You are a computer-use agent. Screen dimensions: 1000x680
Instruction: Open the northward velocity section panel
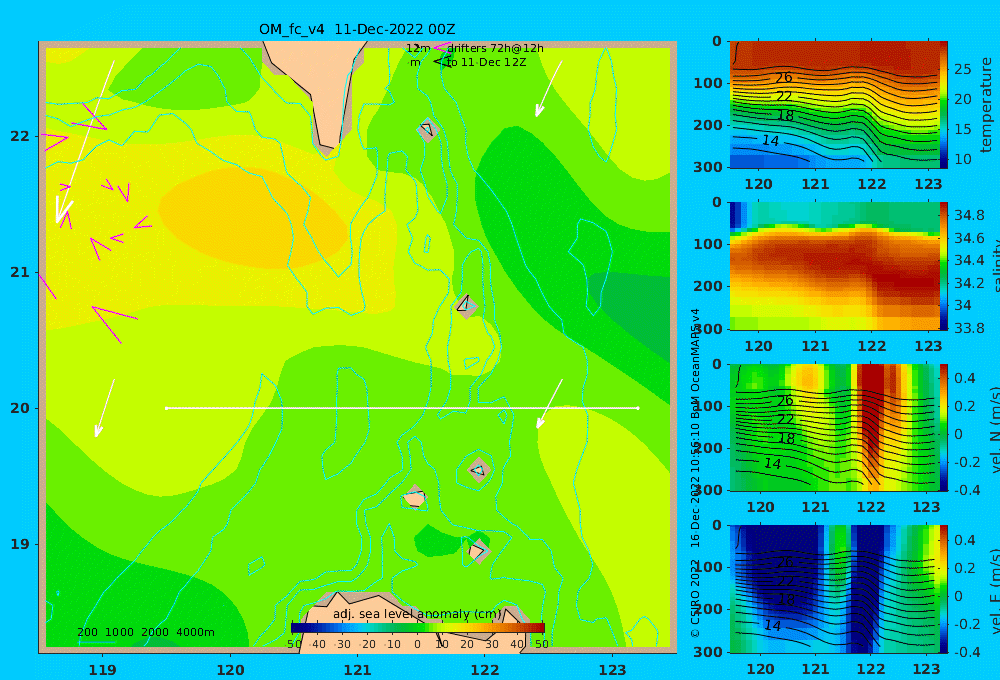point(835,427)
